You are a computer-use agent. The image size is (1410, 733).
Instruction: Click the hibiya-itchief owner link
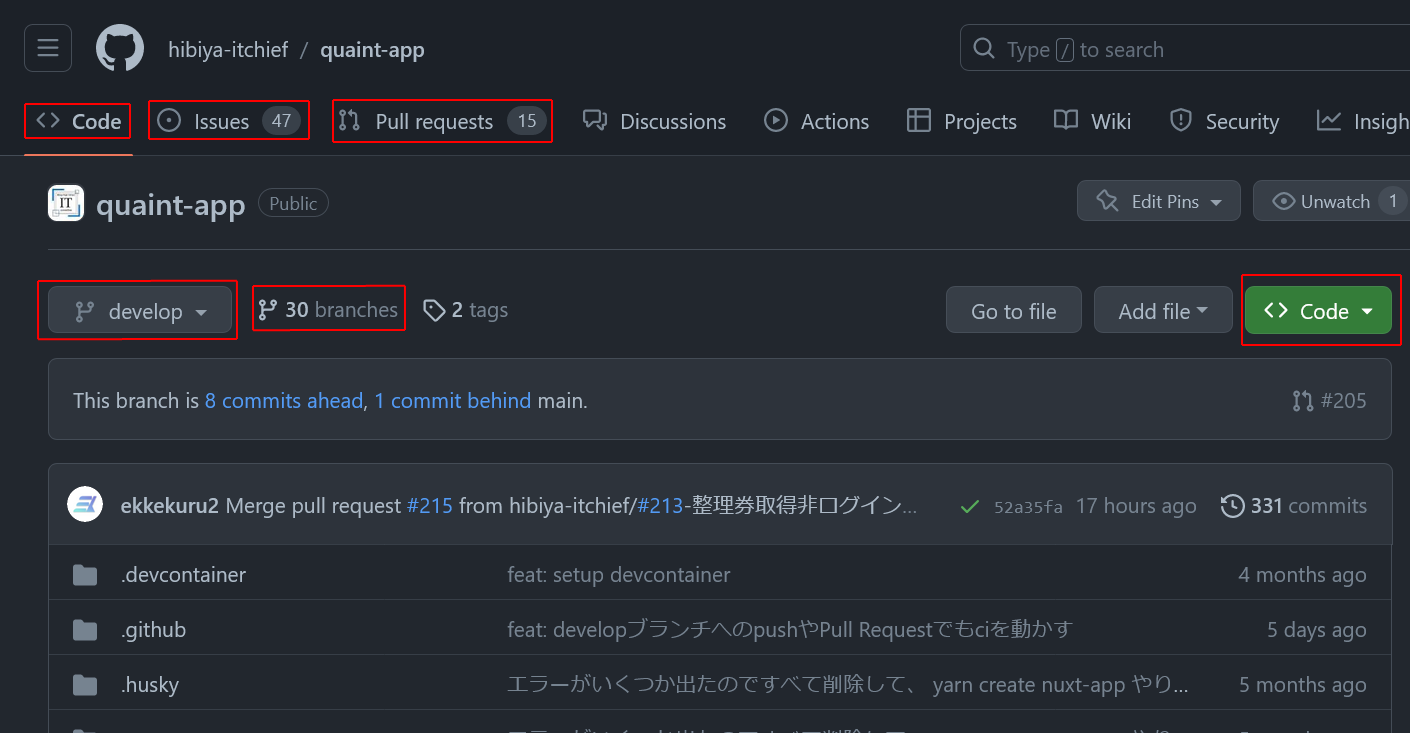pyautogui.click(x=228, y=49)
